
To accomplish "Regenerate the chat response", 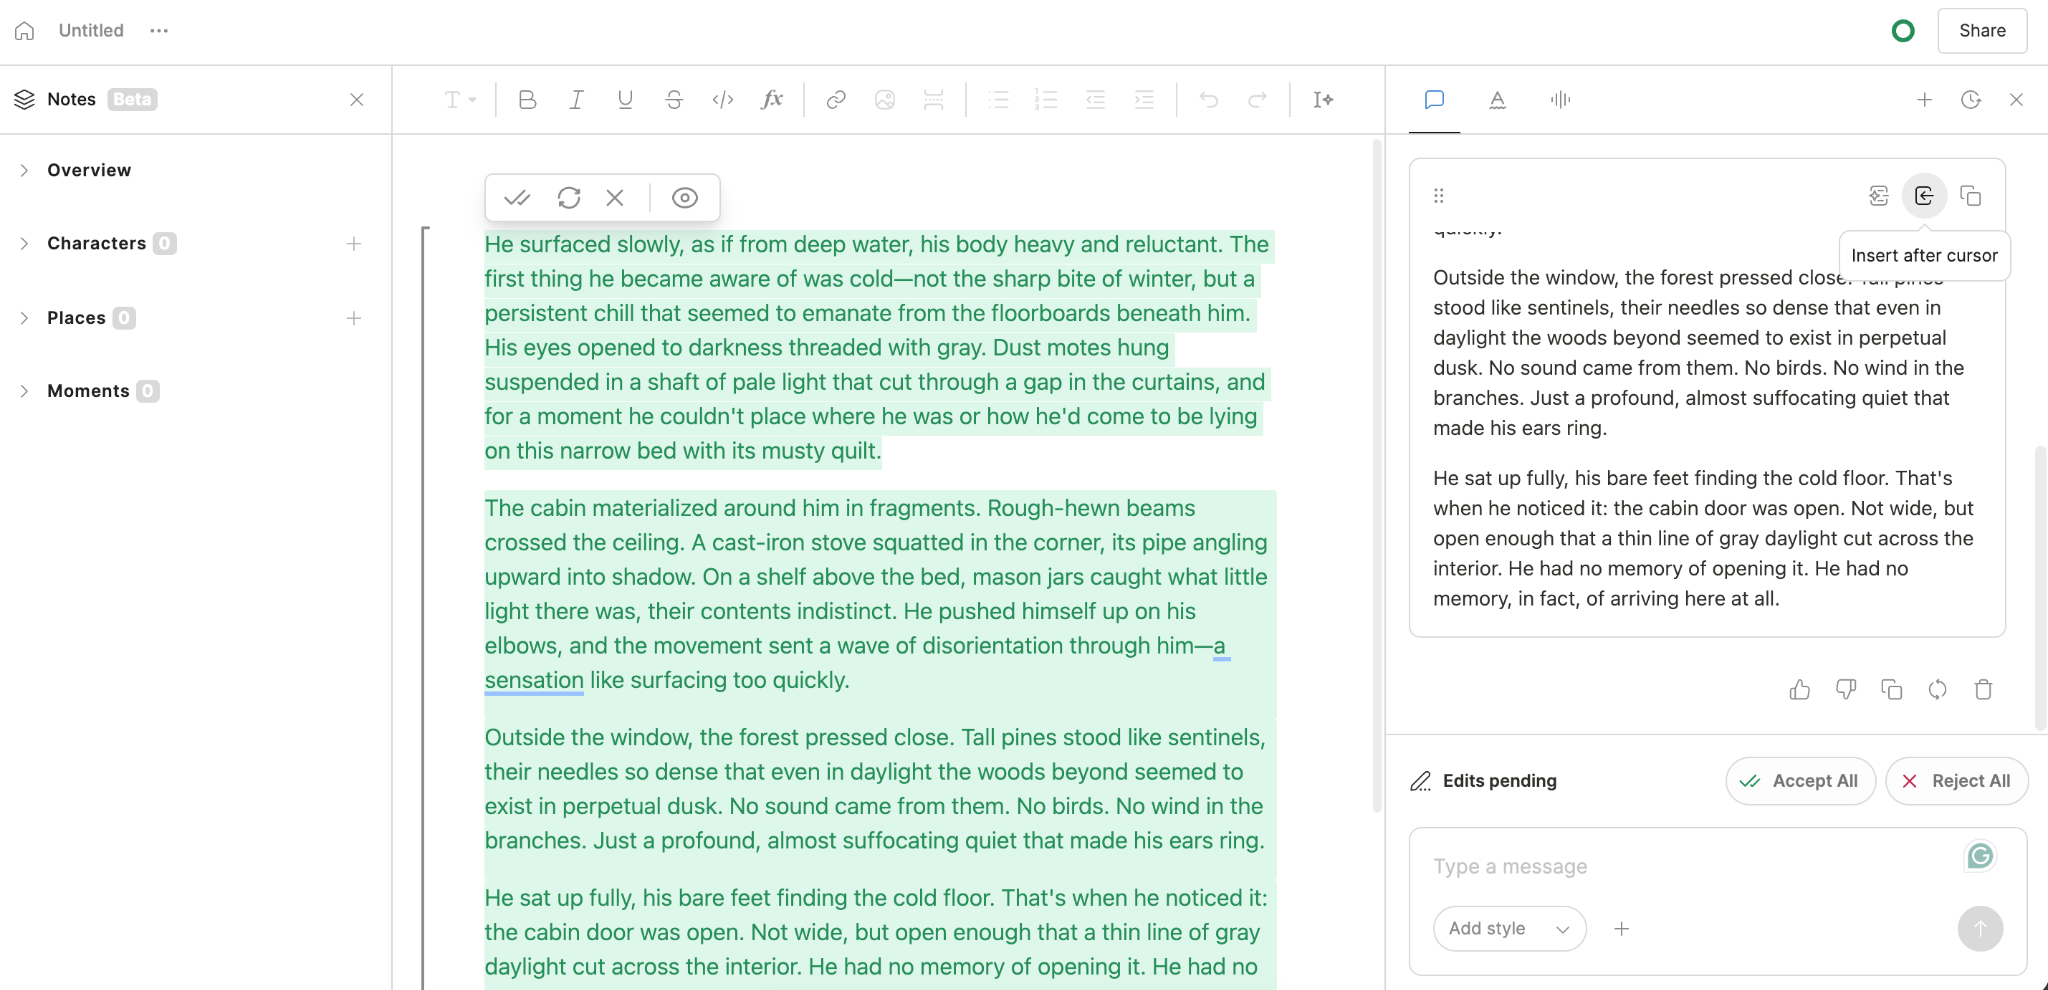I will tap(1938, 690).
